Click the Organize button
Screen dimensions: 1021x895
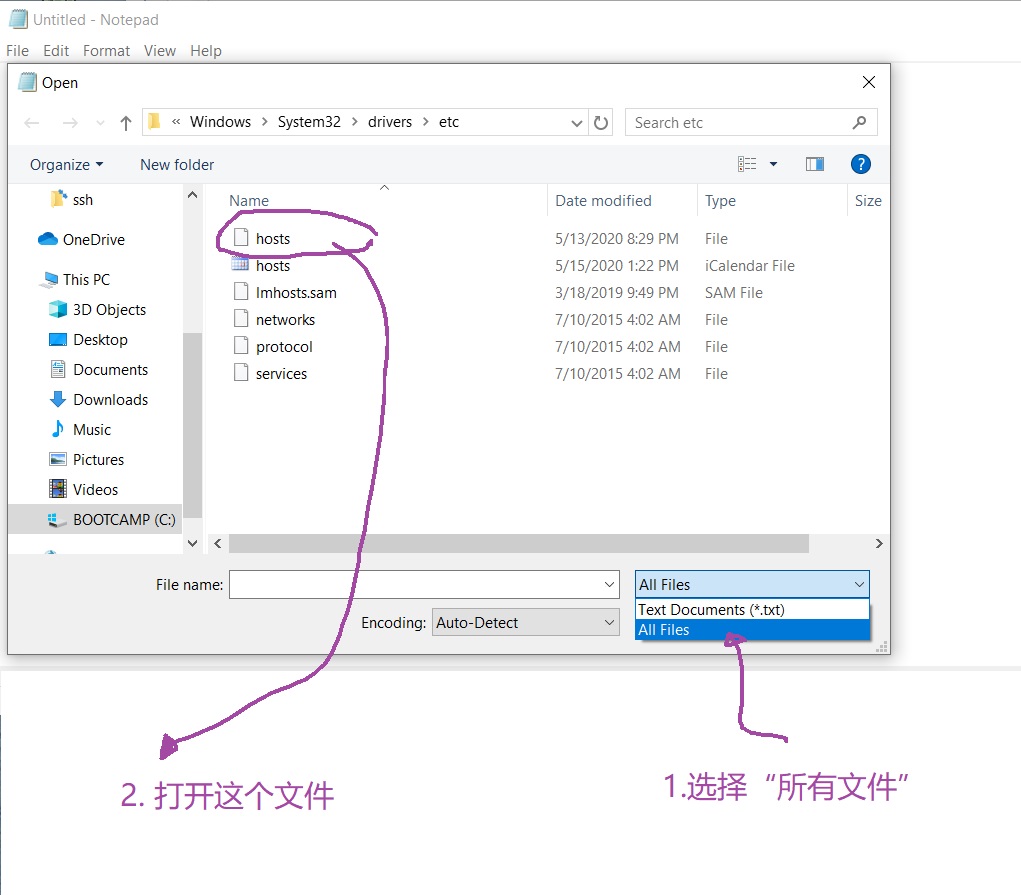coord(66,165)
